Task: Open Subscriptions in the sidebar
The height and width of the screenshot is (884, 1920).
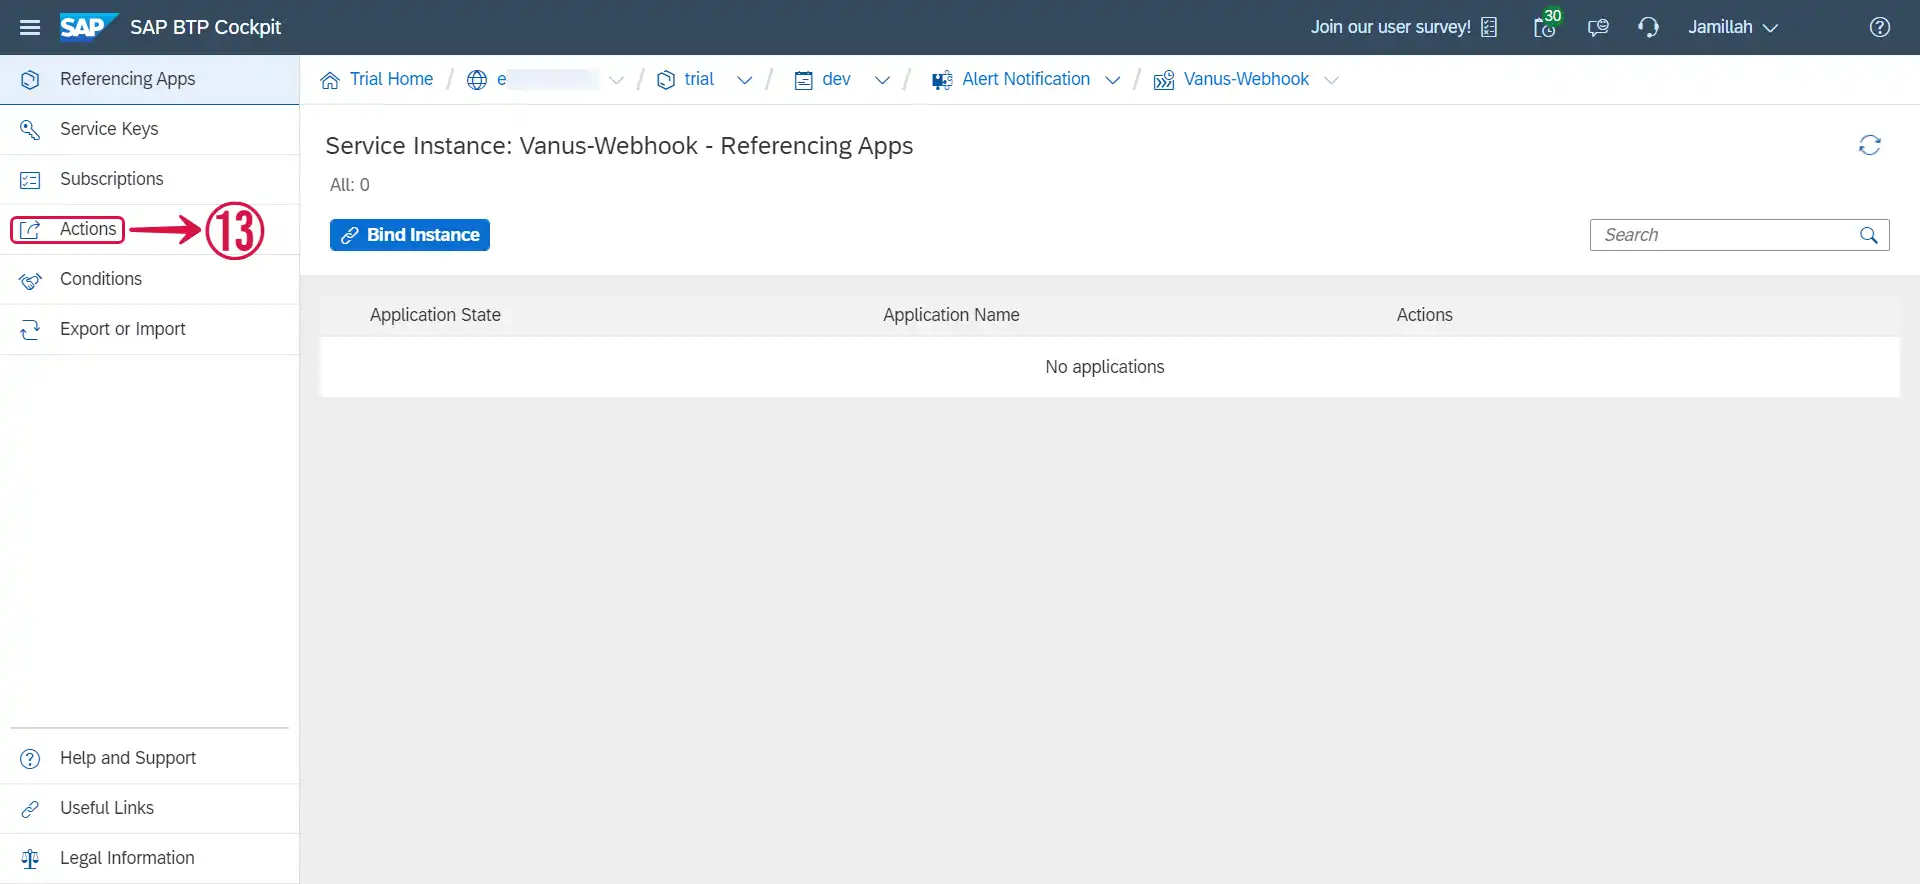Action: coord(150,179)
